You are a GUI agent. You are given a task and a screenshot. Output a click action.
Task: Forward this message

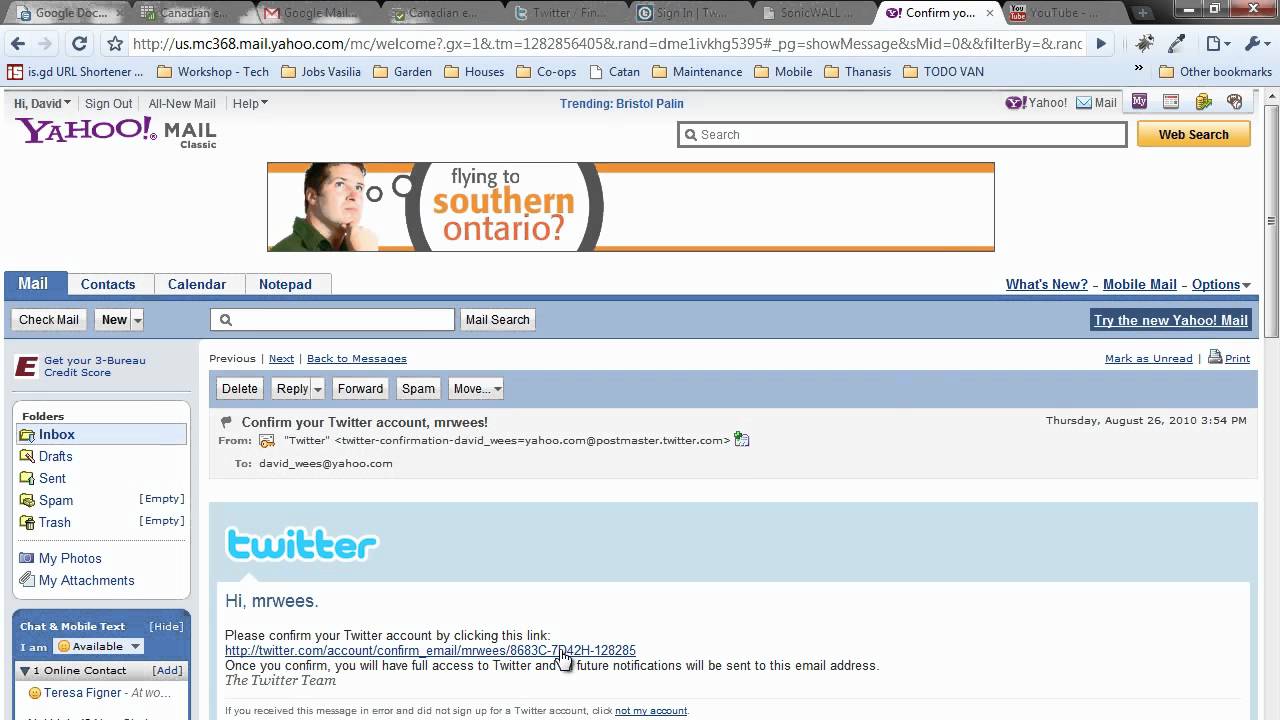point(360,389)
